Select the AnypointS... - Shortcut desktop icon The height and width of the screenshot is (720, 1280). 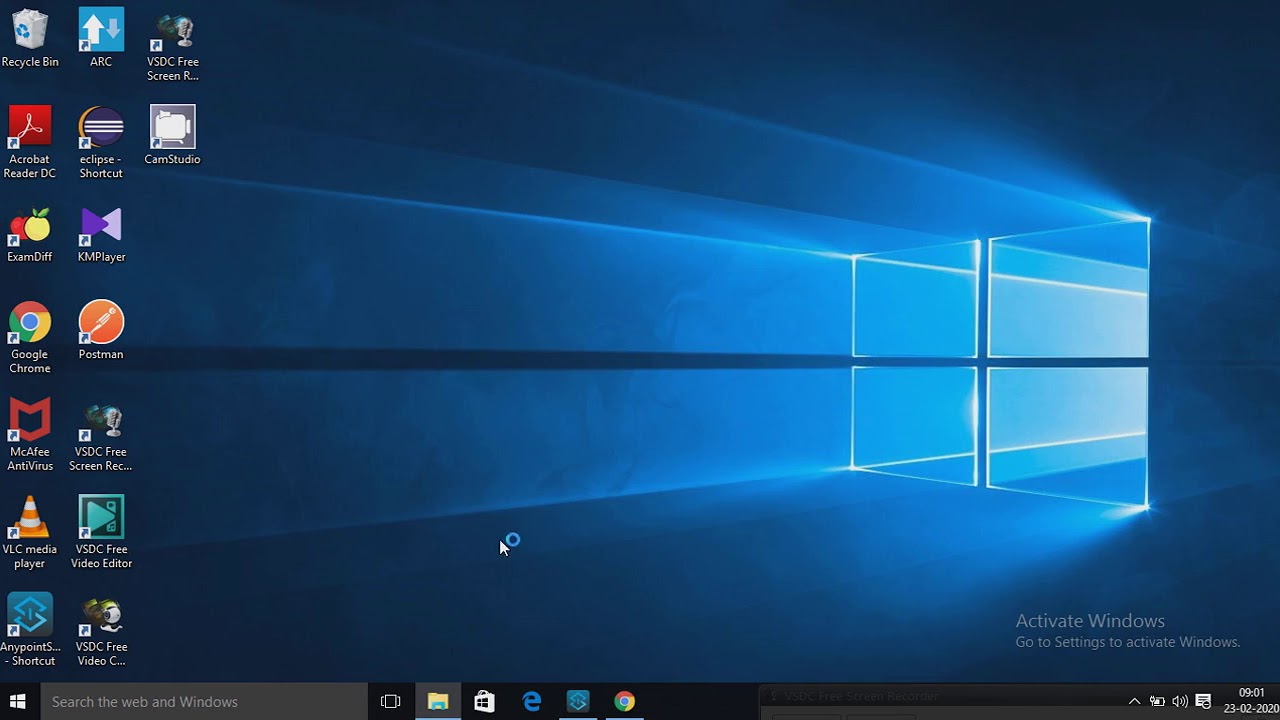pyautogui.click(x=30, y=630)
